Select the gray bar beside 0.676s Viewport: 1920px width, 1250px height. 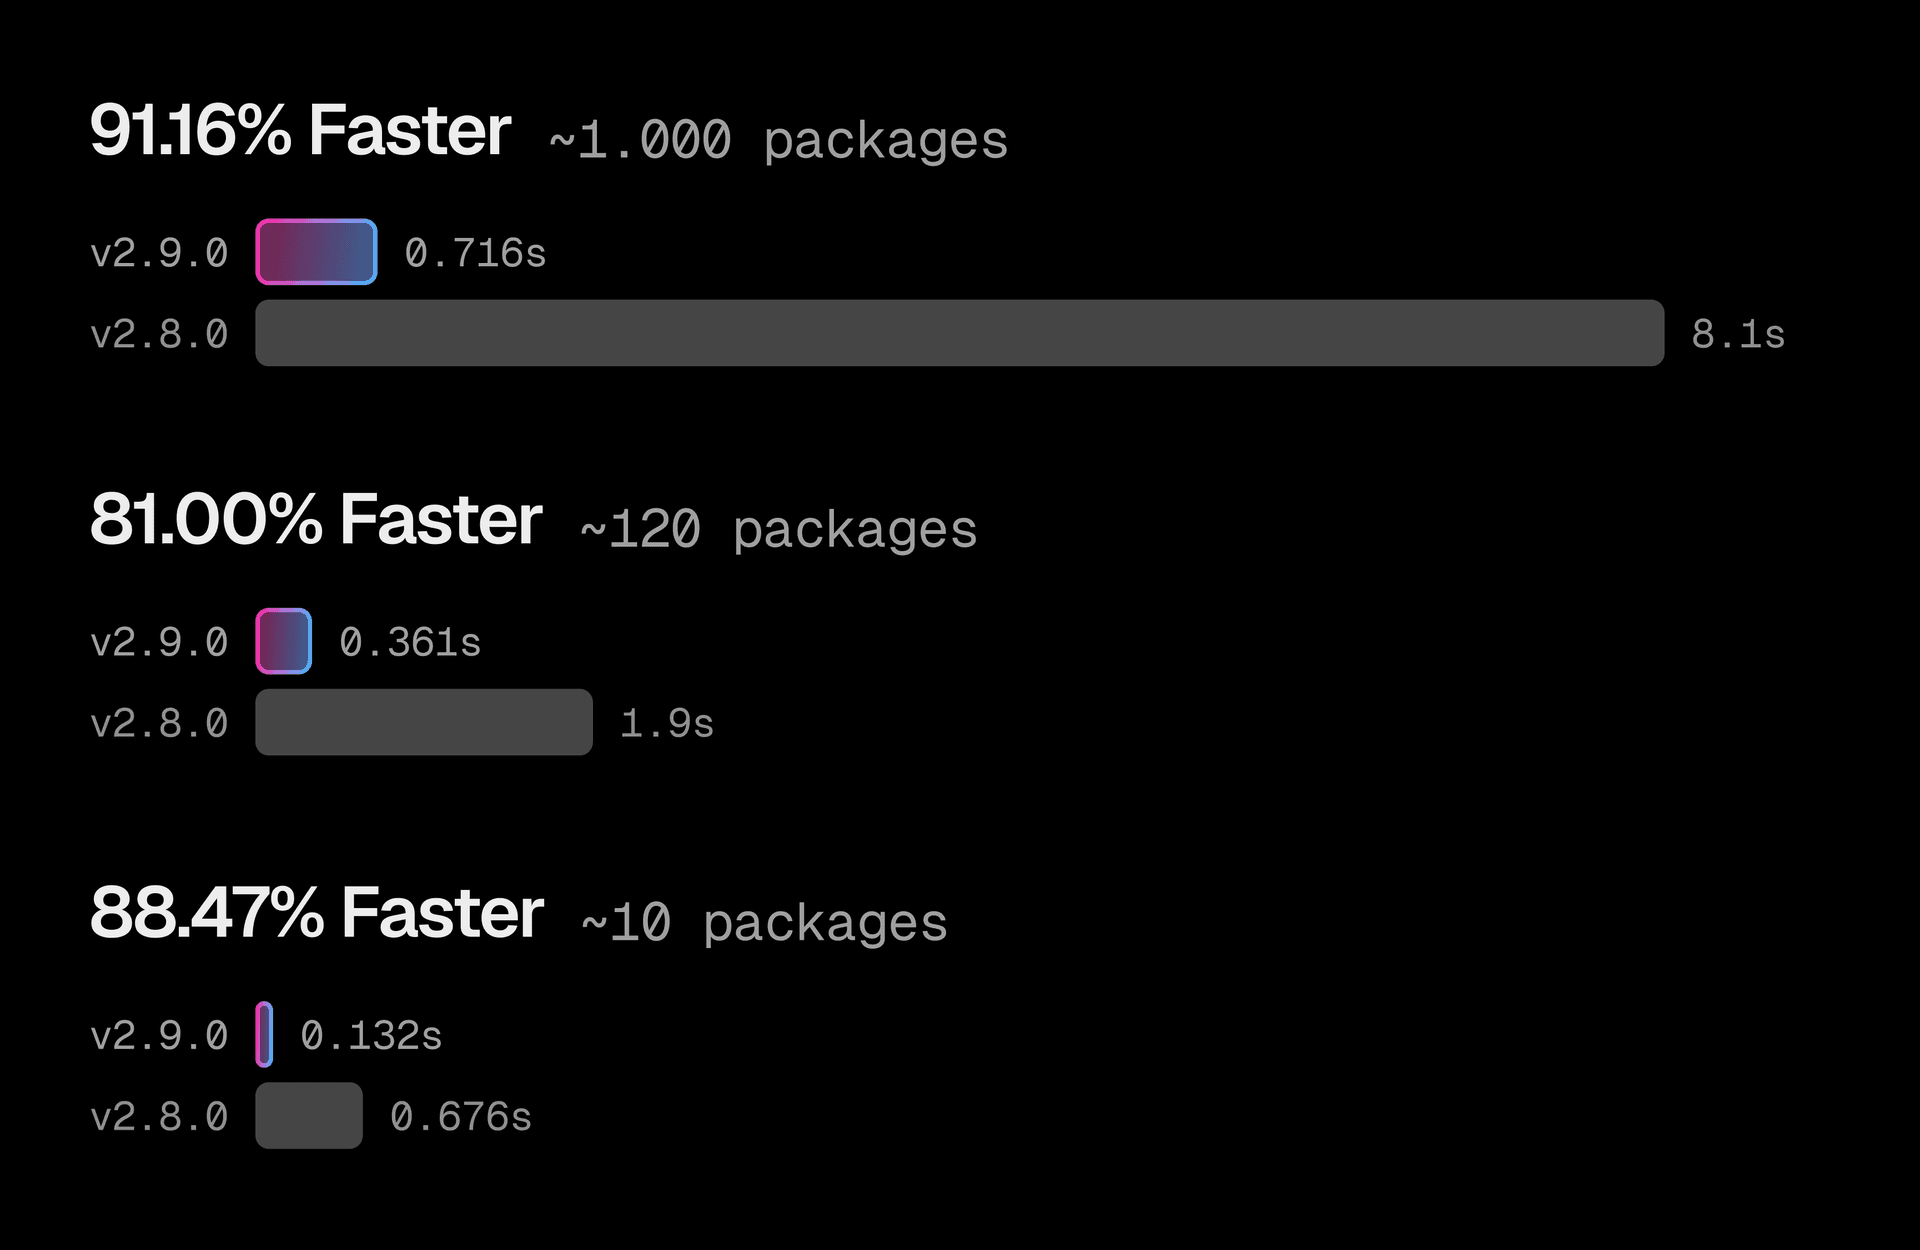coord(308,1115)
